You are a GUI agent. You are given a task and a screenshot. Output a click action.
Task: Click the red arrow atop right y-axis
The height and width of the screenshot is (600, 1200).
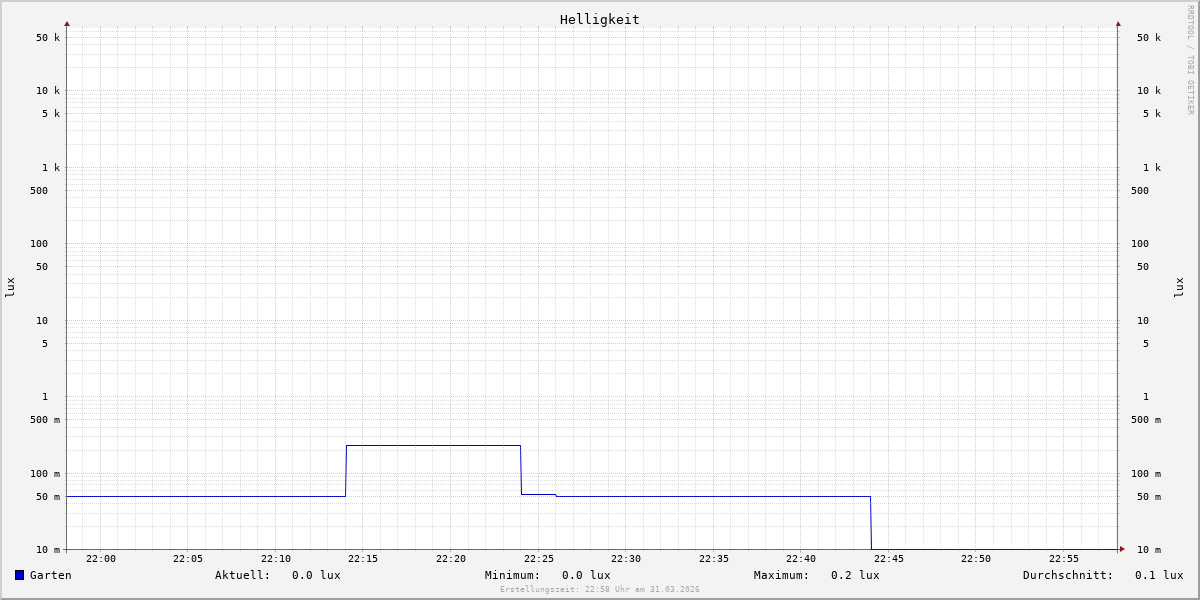(x=1118, y=23)
